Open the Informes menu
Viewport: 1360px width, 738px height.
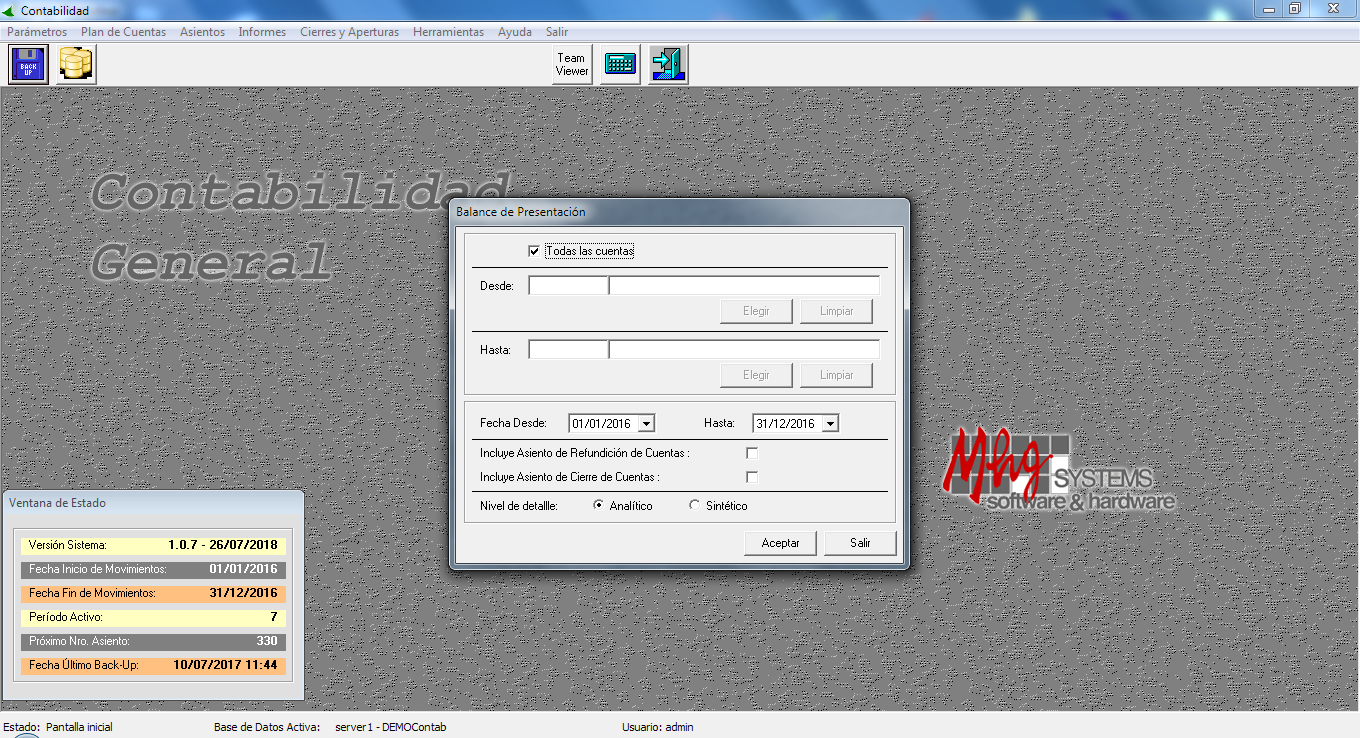click(262, 32)
